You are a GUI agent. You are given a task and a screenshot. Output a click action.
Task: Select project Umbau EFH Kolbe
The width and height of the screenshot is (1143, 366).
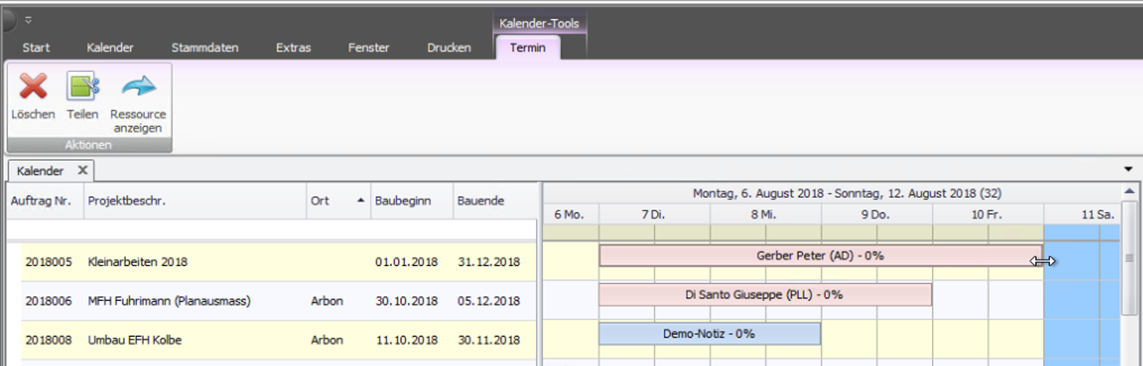[134, 340]
